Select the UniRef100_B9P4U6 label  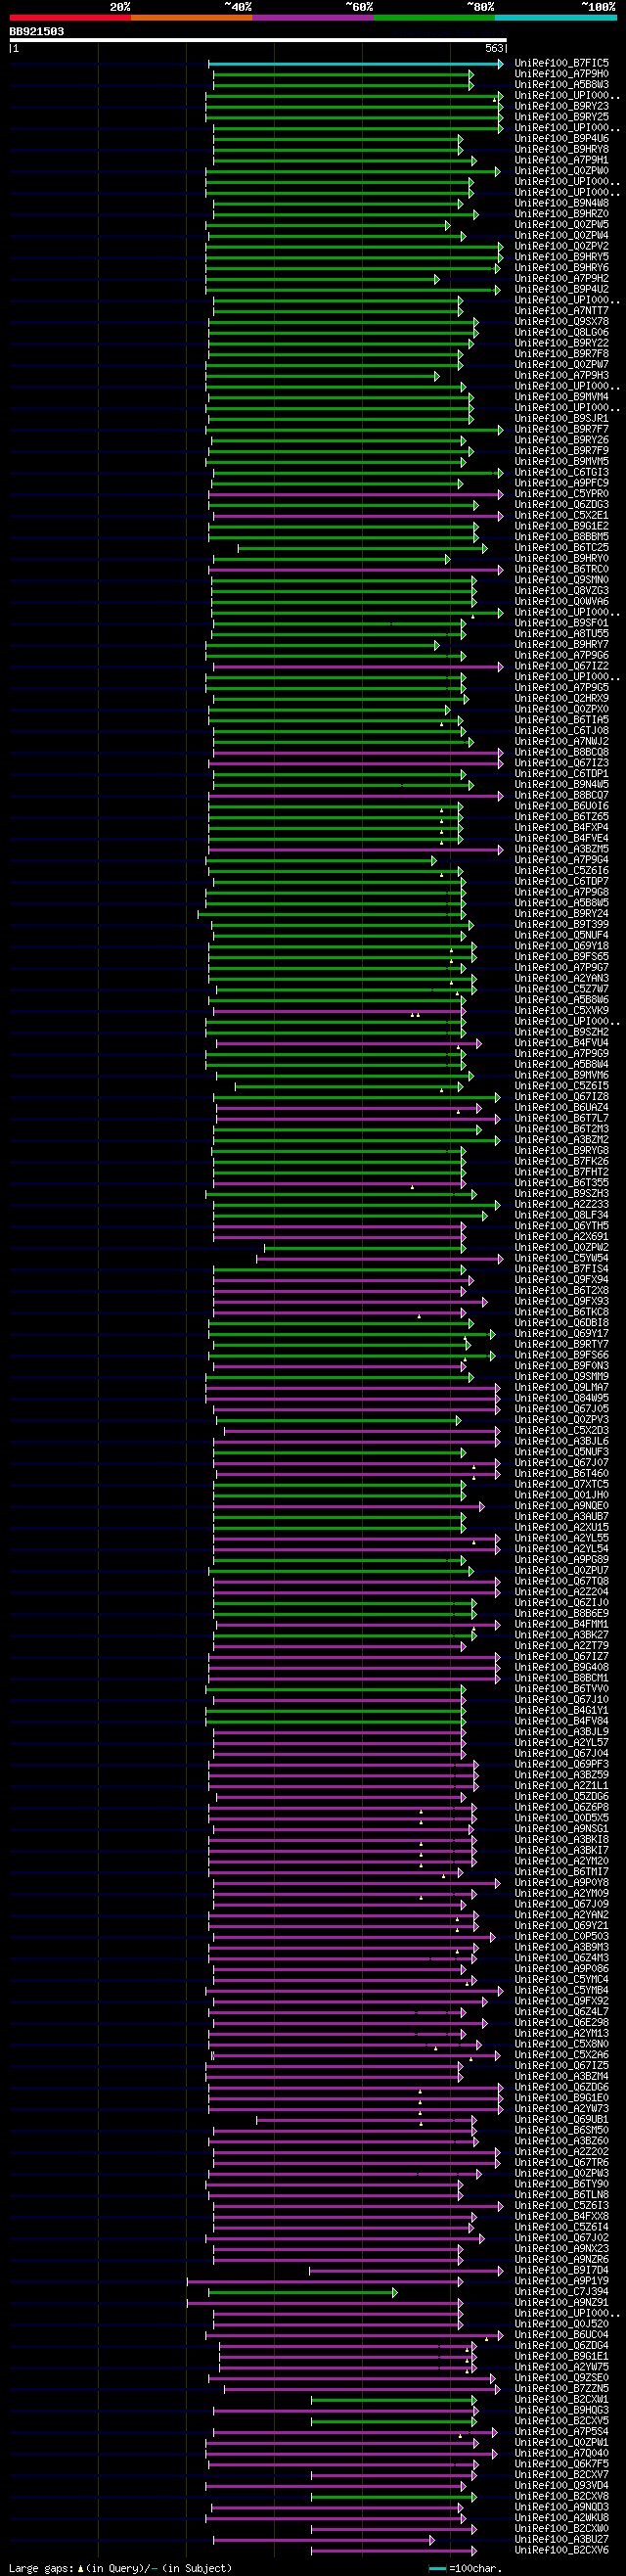pos(562,139)
